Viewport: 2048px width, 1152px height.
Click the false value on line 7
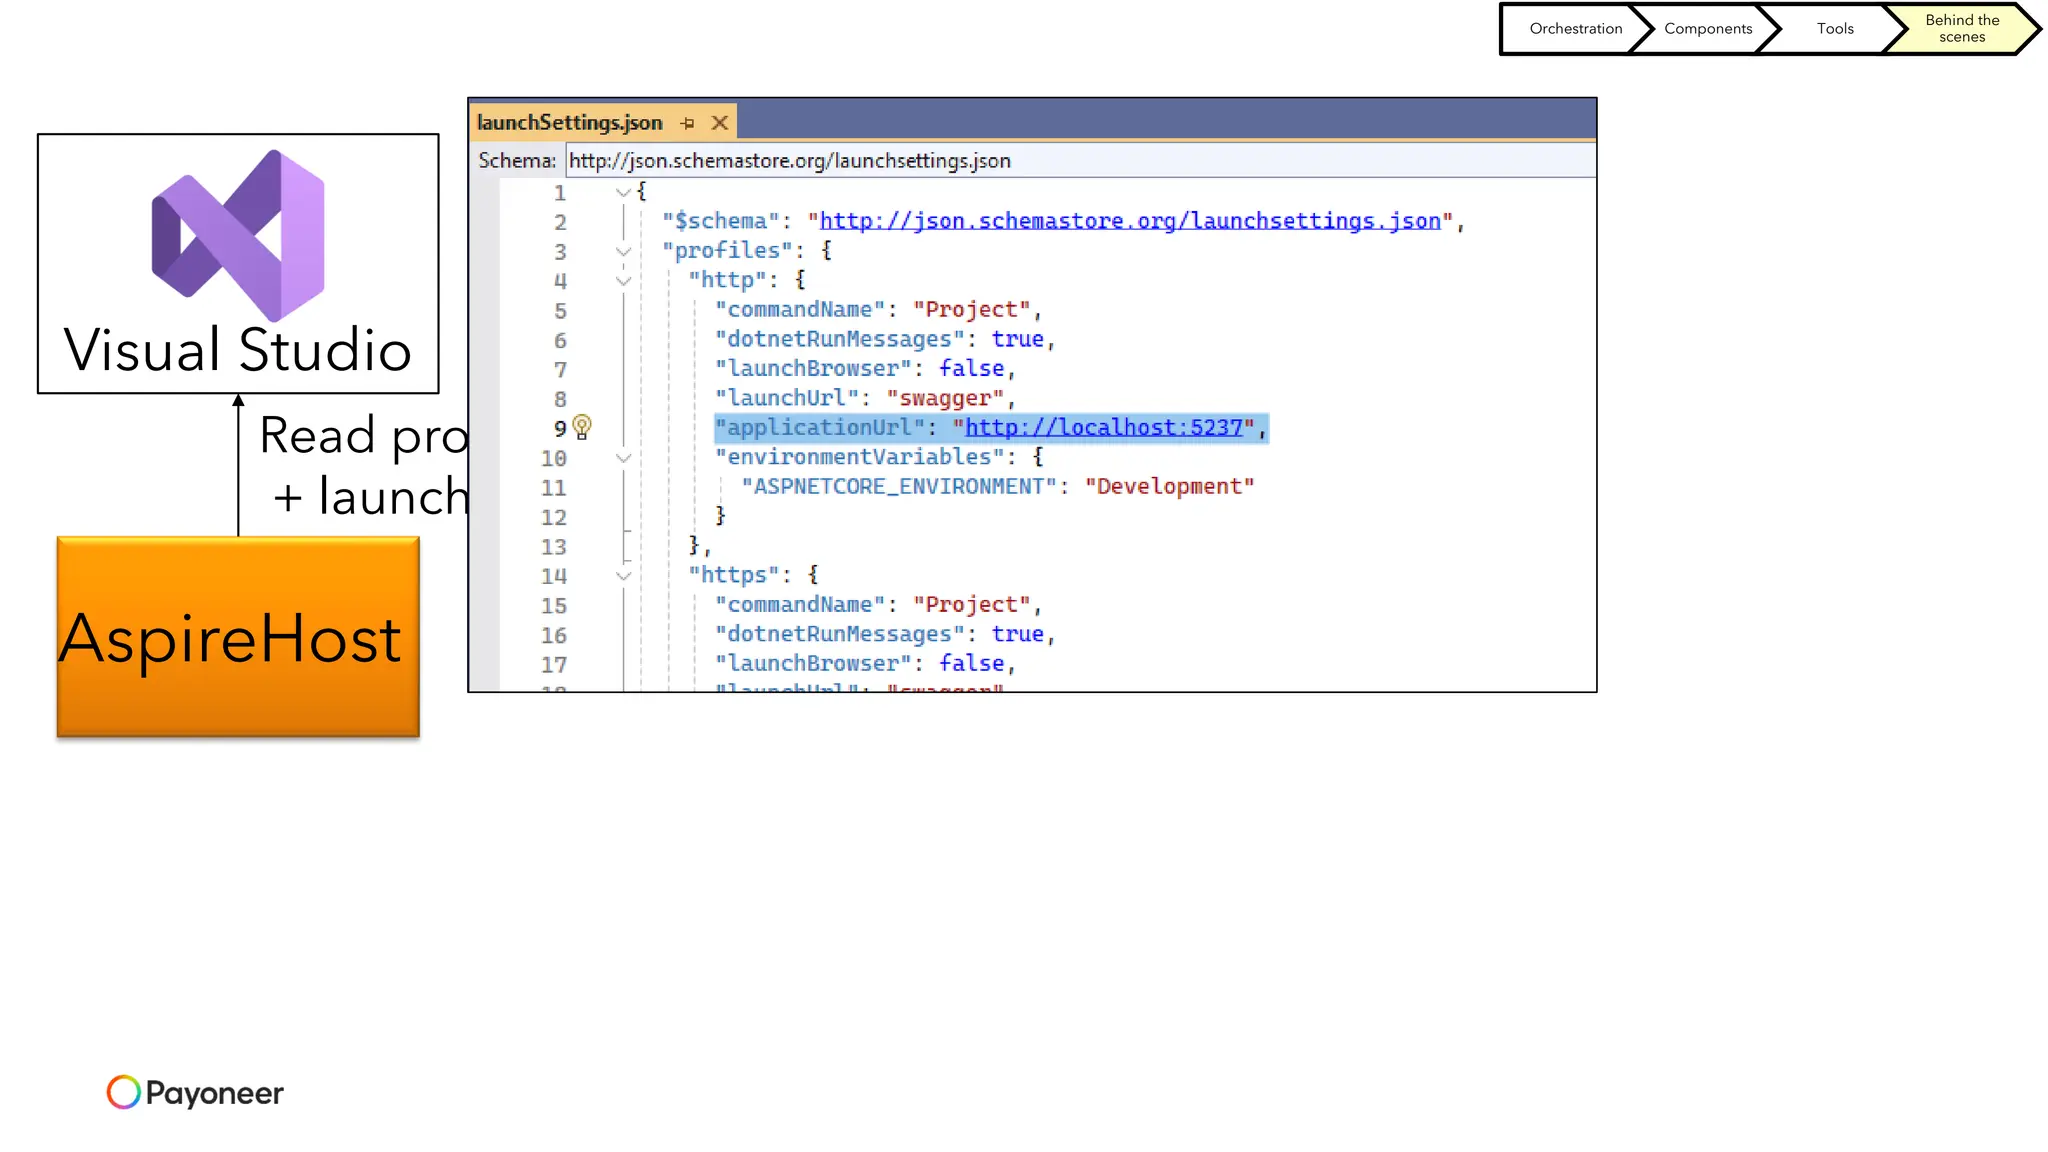(971, 369)
